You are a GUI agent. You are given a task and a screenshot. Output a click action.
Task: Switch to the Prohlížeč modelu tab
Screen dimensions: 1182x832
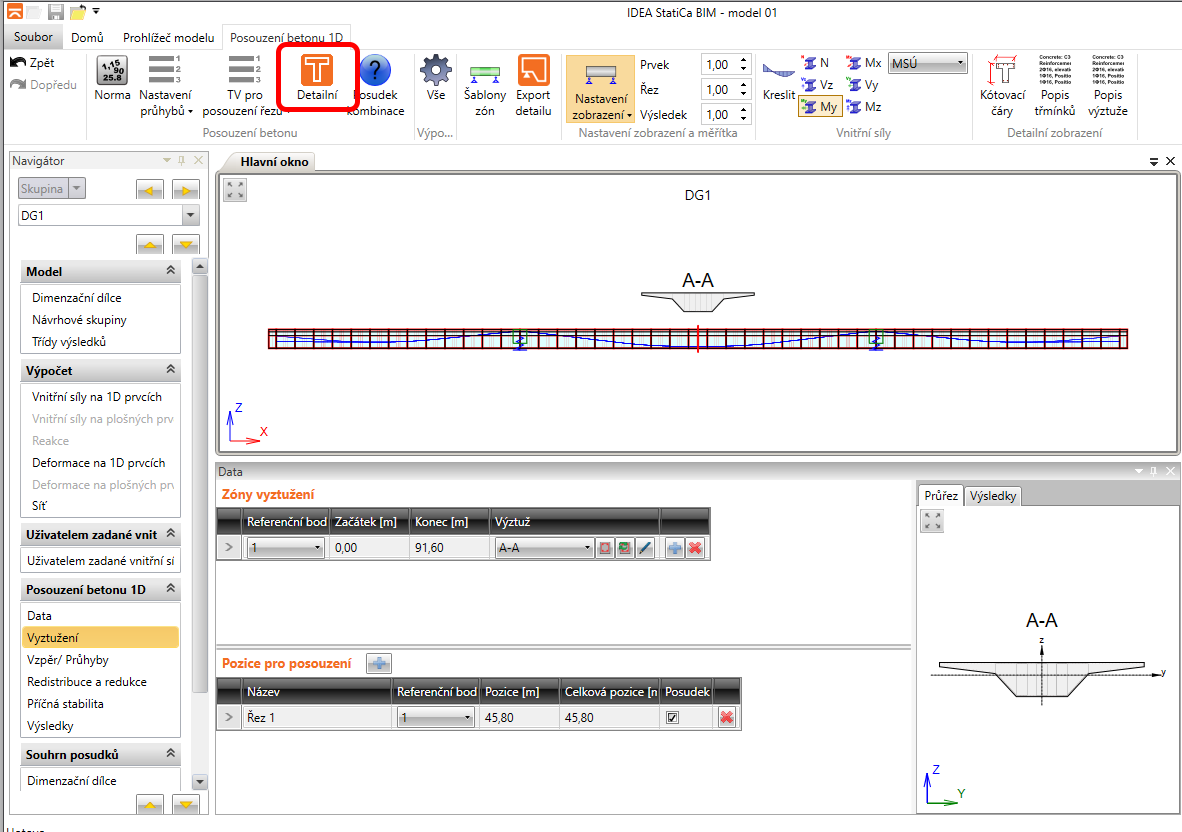coord(168,38)
